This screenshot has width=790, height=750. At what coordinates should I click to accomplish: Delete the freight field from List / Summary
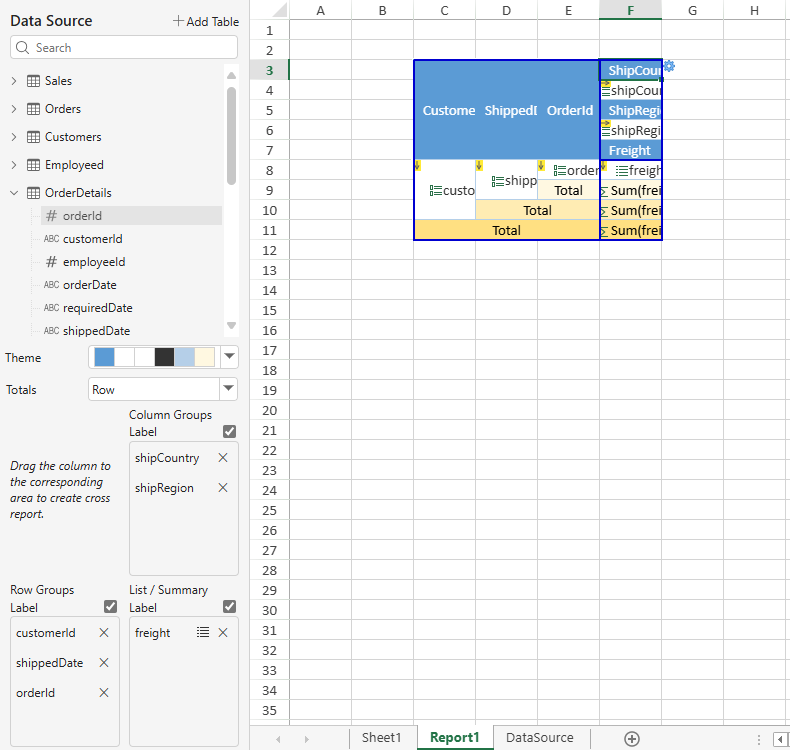click(223, 633)
